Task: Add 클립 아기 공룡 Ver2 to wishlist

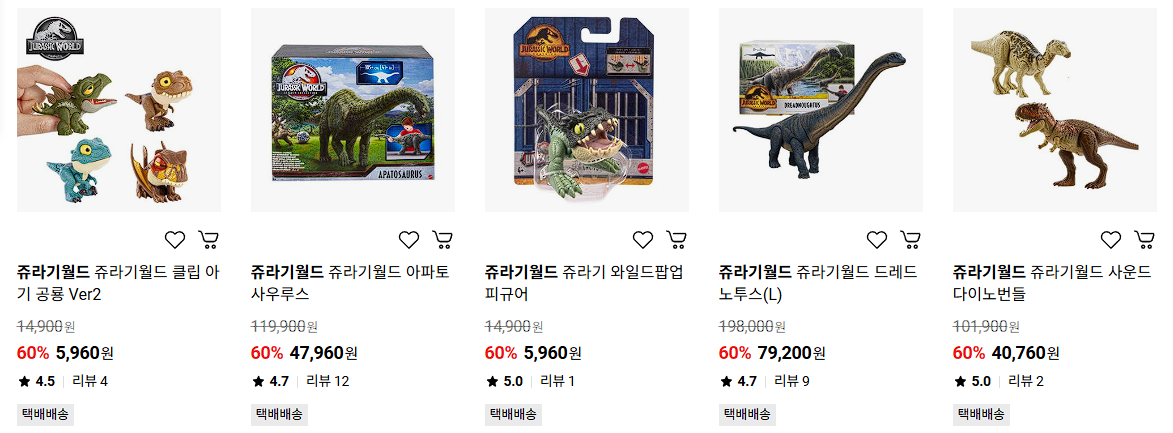Action: tap(174, 239)
